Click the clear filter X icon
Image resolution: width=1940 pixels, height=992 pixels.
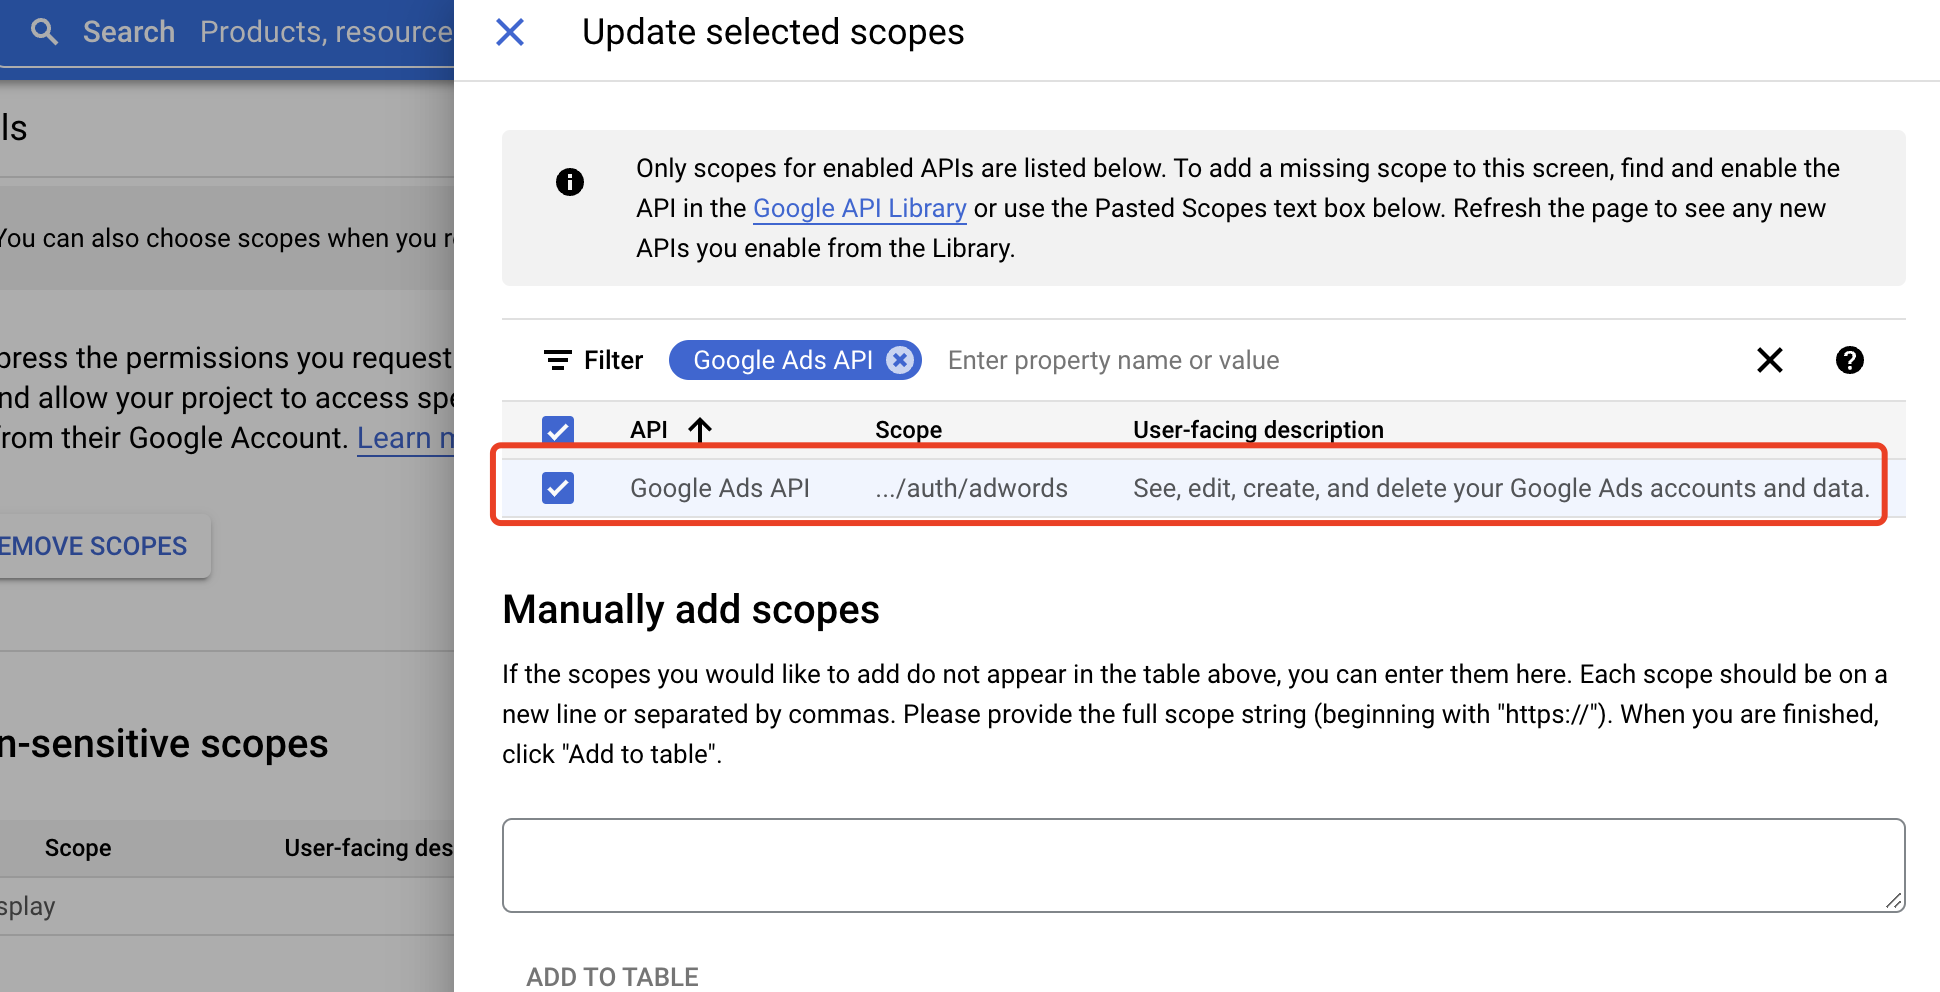(1769, 360)
